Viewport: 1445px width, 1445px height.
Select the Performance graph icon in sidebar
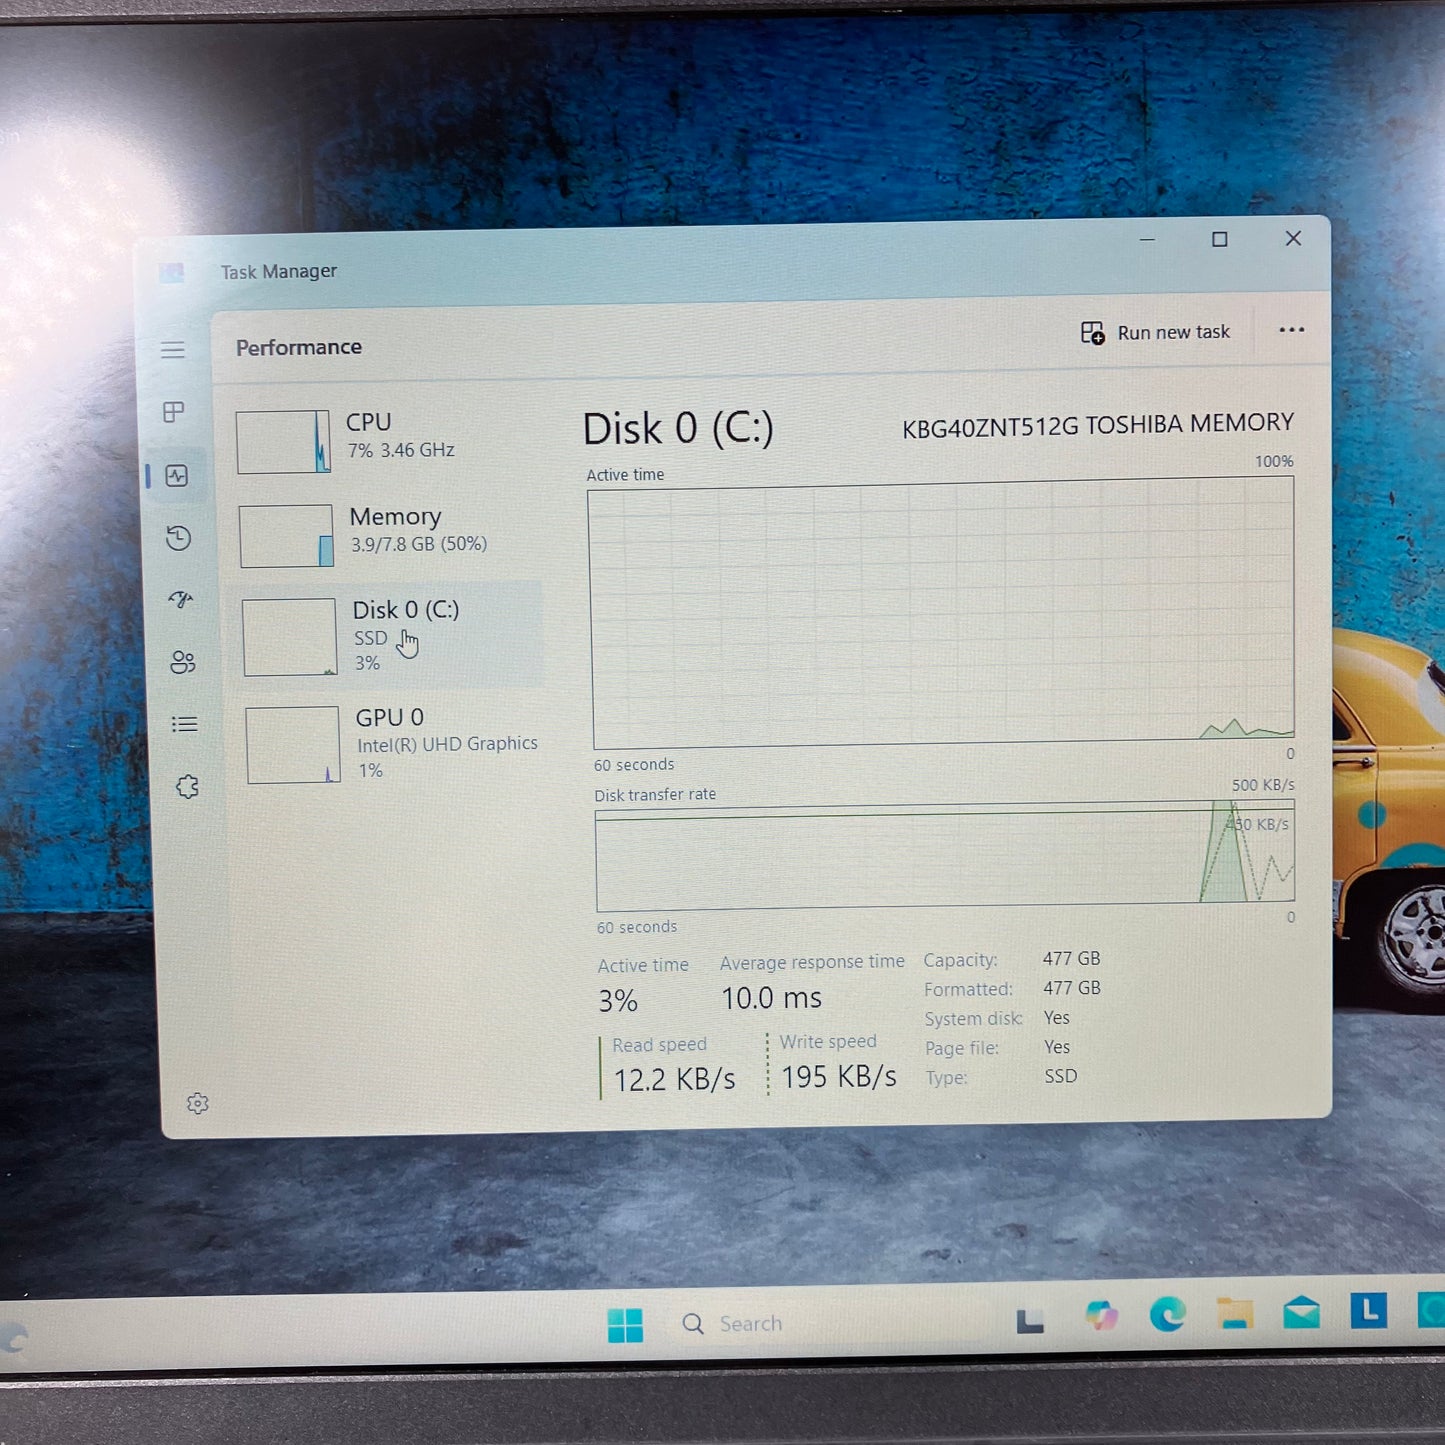(x=177, y=476)
